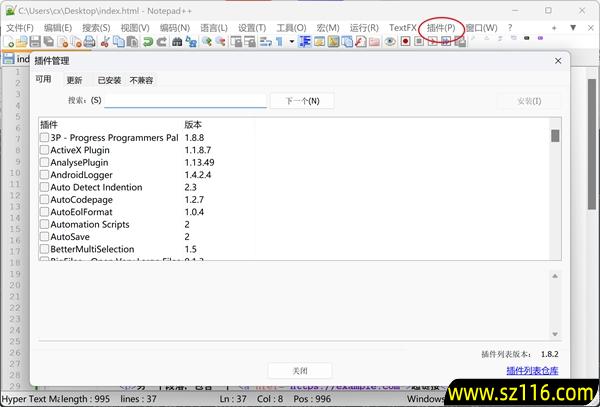Click the Open file folder icon

(21, 41)
